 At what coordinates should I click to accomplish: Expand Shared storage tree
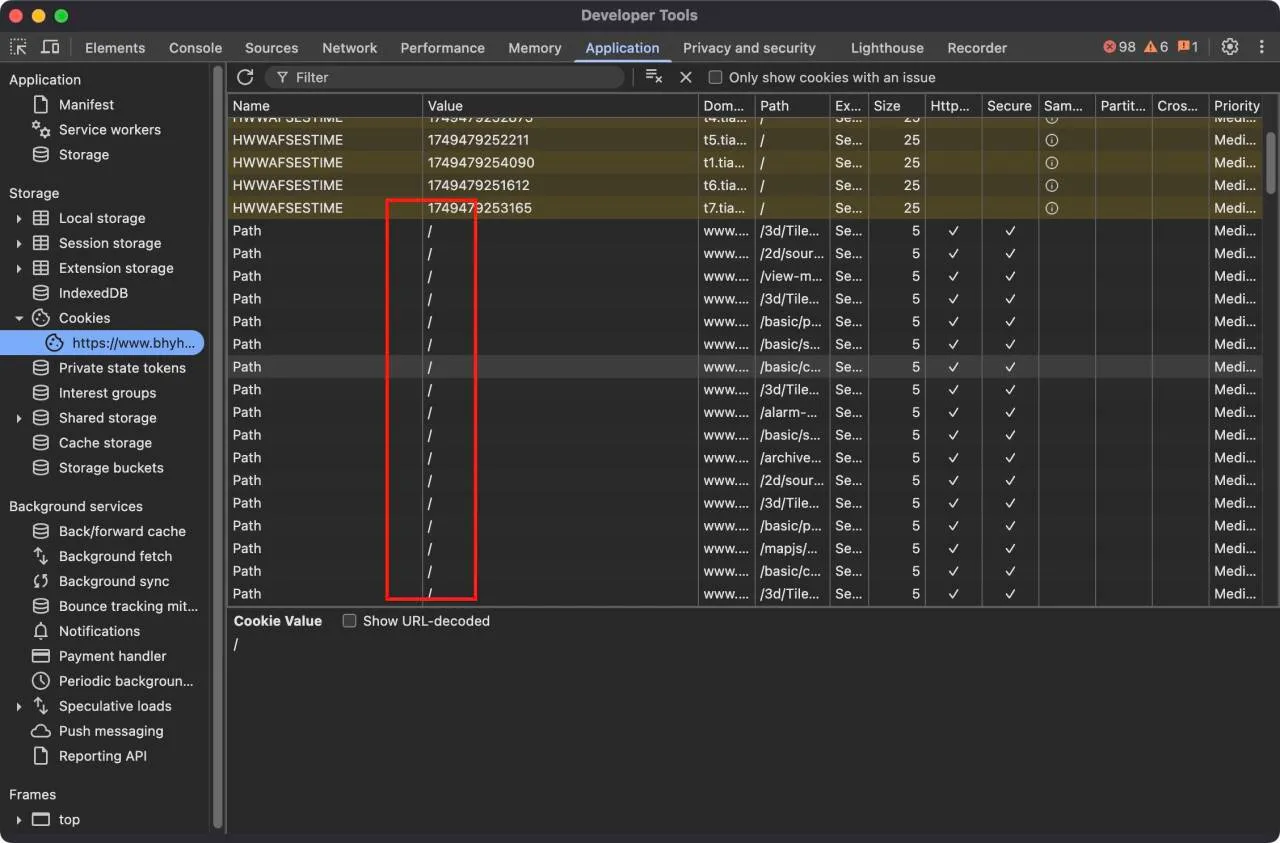point(18,418)
